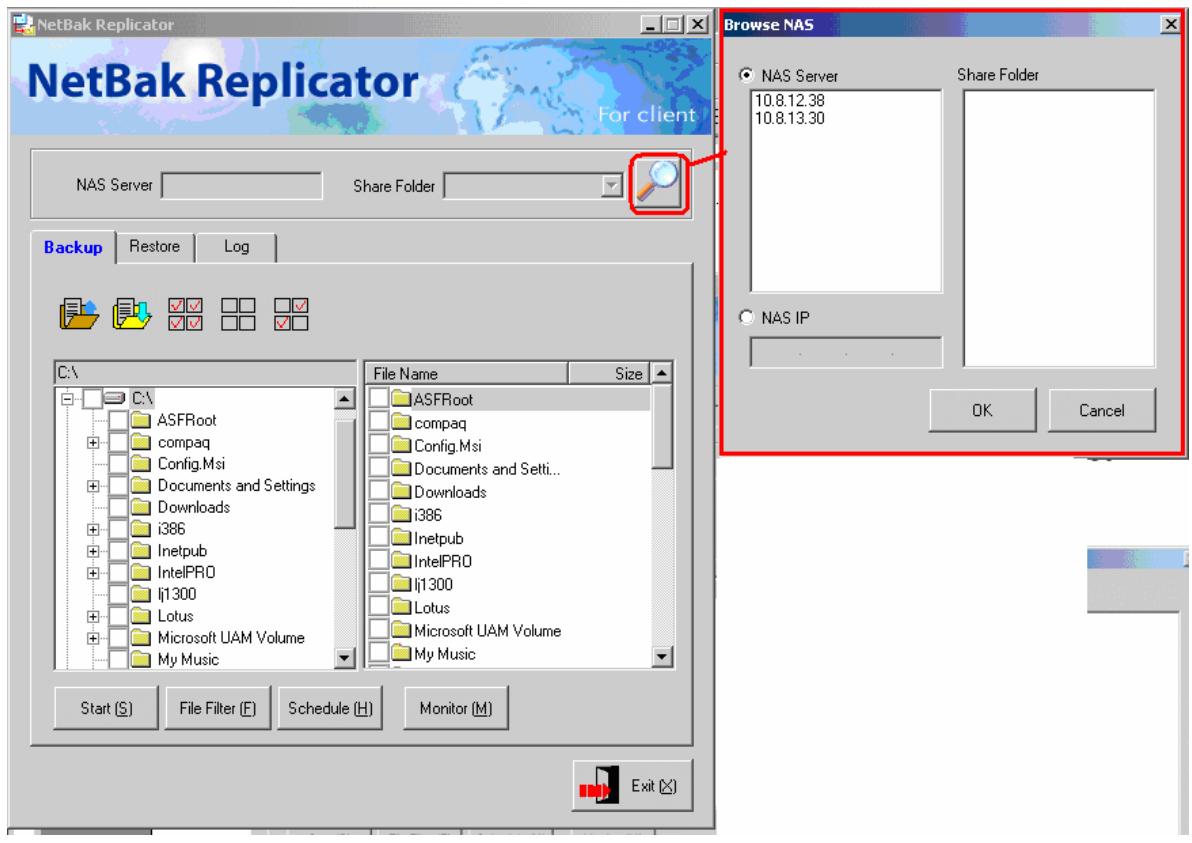
Task: Select lj1300 in the folder tree
Action: point(177,594)
